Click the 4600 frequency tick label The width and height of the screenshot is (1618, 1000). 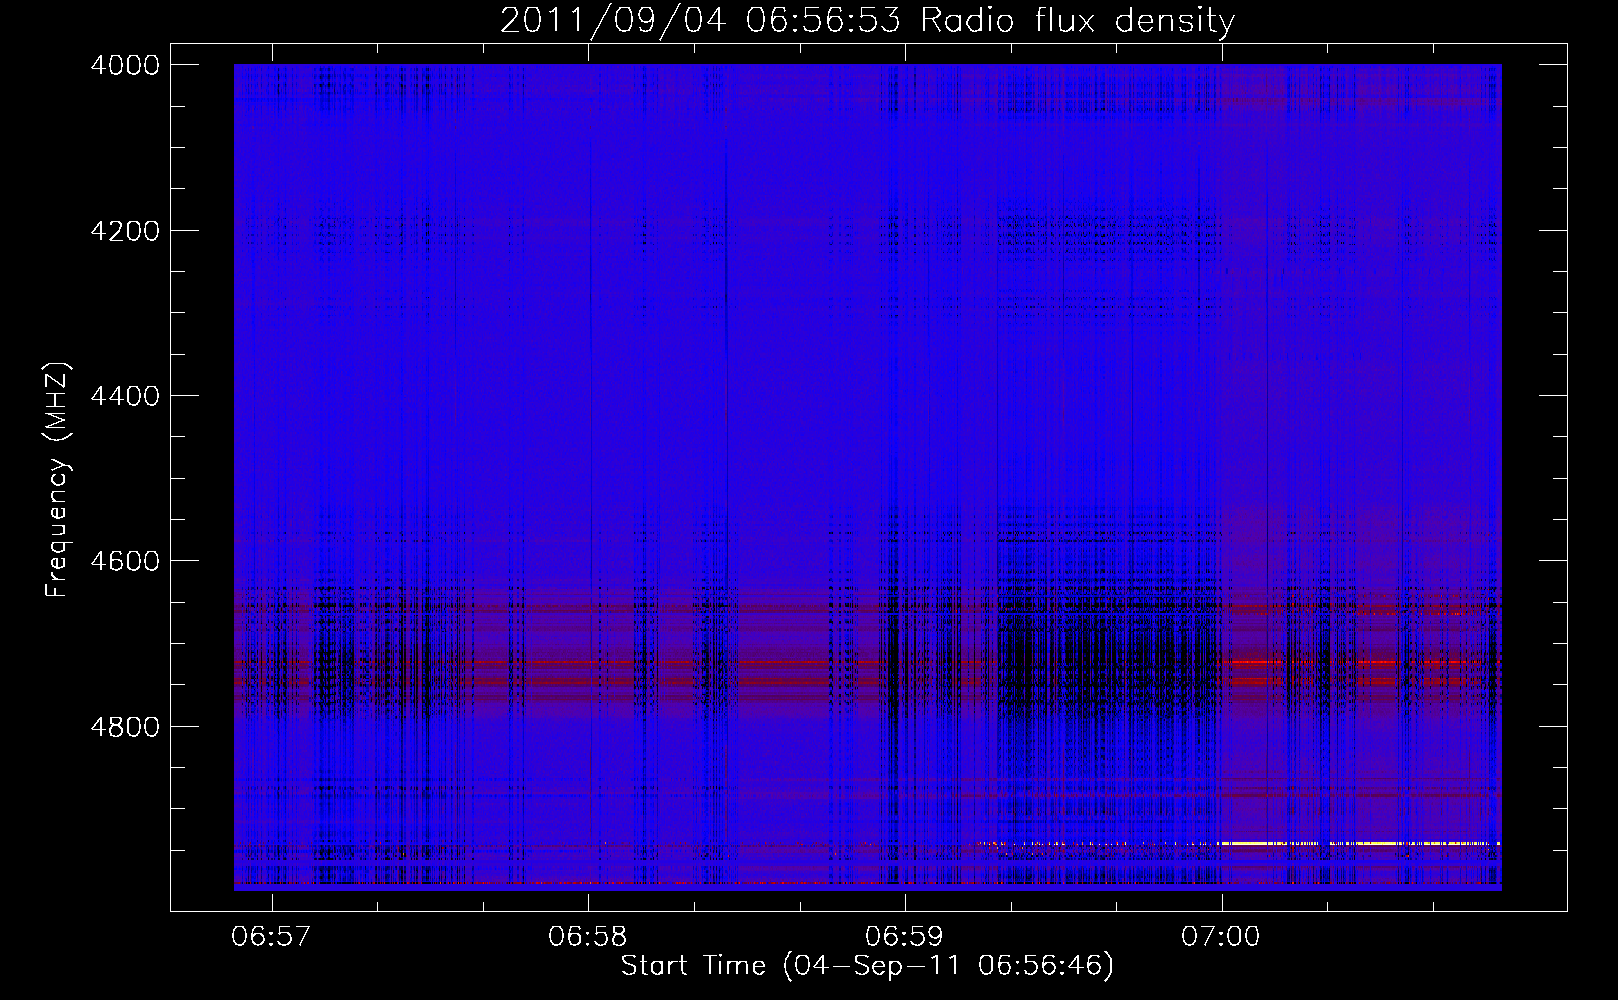[x=125, y=561]
